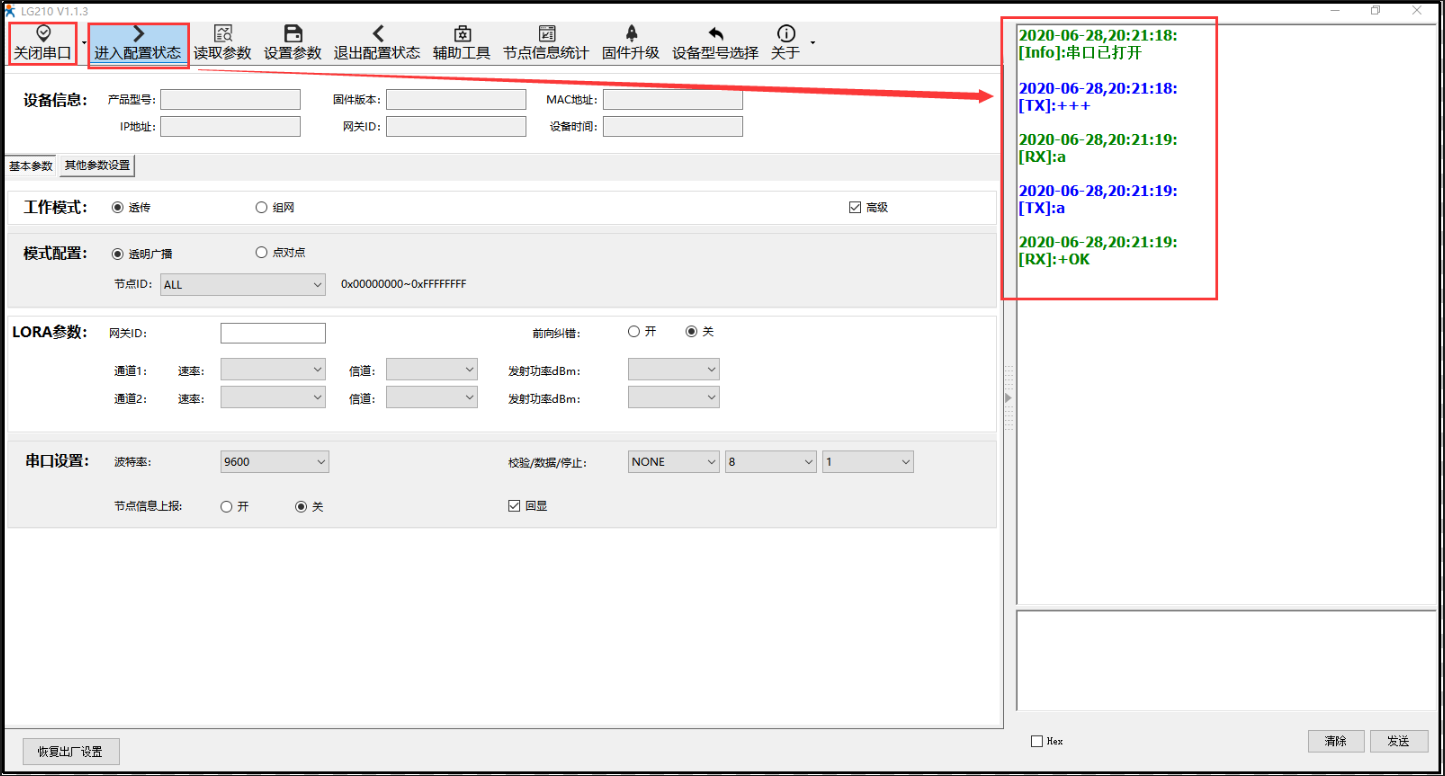The image size is (1445, 776).
Task: Open the parity dropdown showing NONE
Action: 673,462
